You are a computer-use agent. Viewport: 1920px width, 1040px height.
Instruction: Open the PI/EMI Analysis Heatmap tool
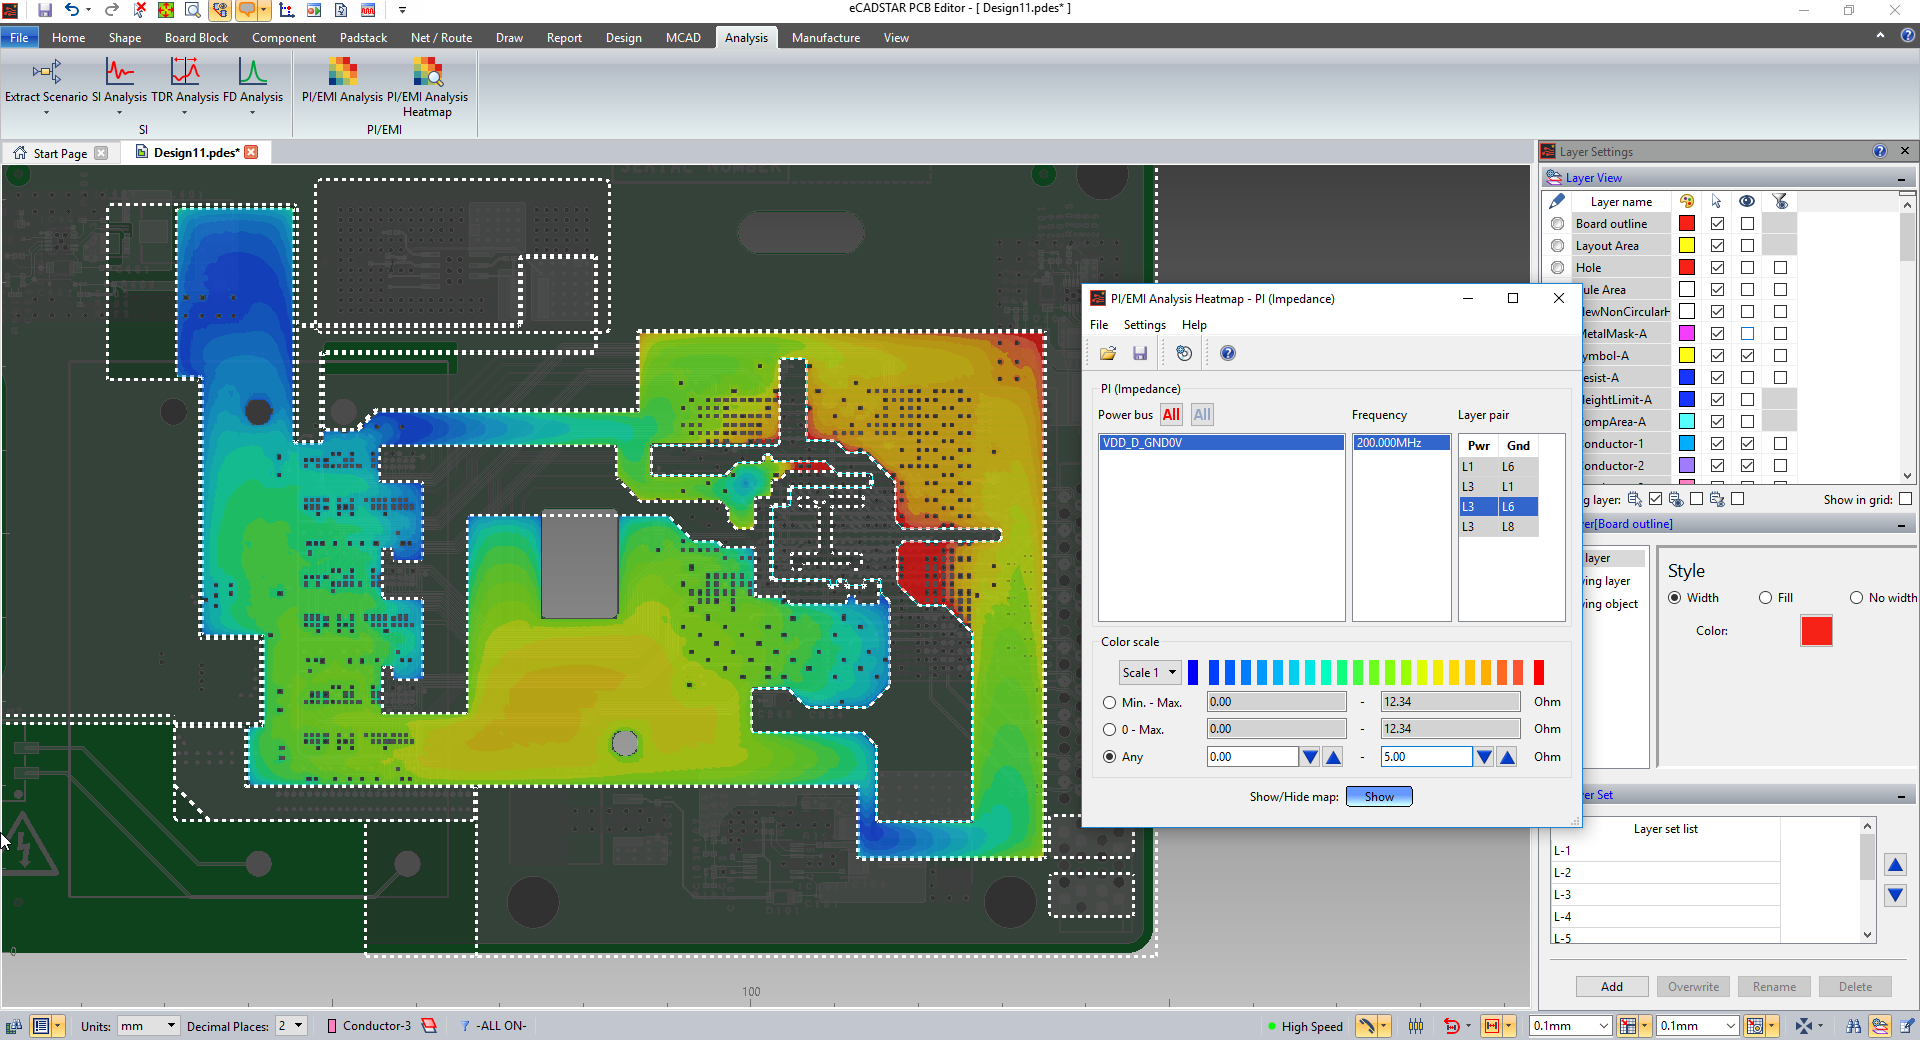click(x=427, y=73)
